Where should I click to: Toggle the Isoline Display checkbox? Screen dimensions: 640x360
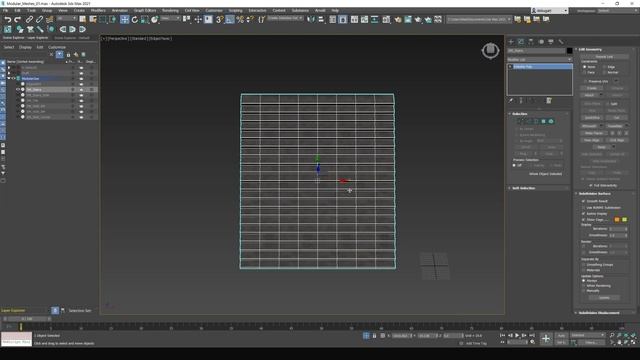583,213
